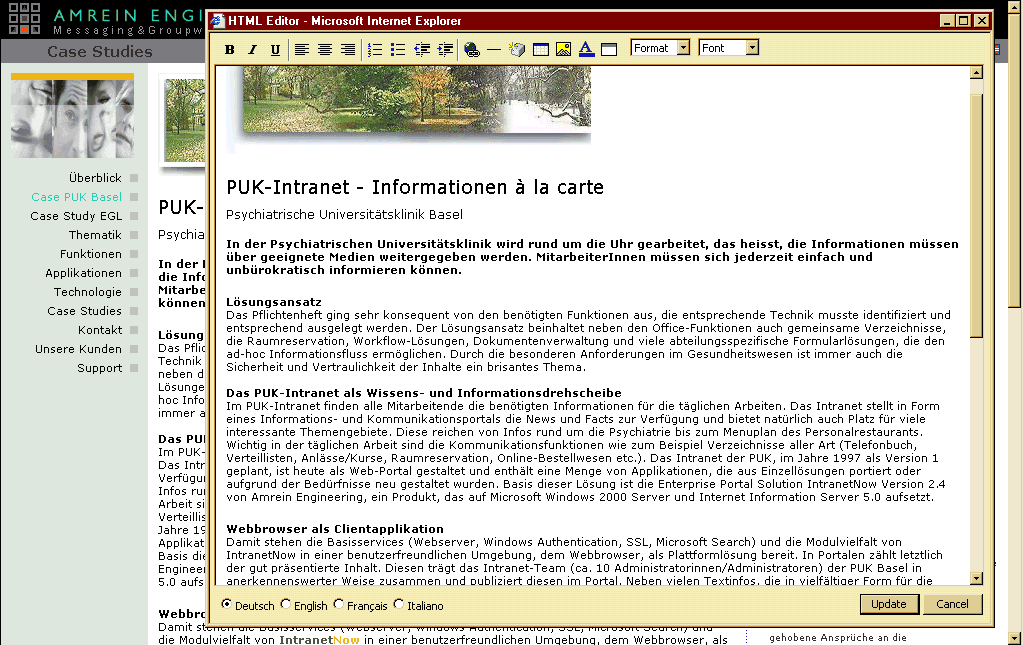1023x645 pixels.
Task: Click the Internet Explorer icon in title bar
Action: pos(218,21)
